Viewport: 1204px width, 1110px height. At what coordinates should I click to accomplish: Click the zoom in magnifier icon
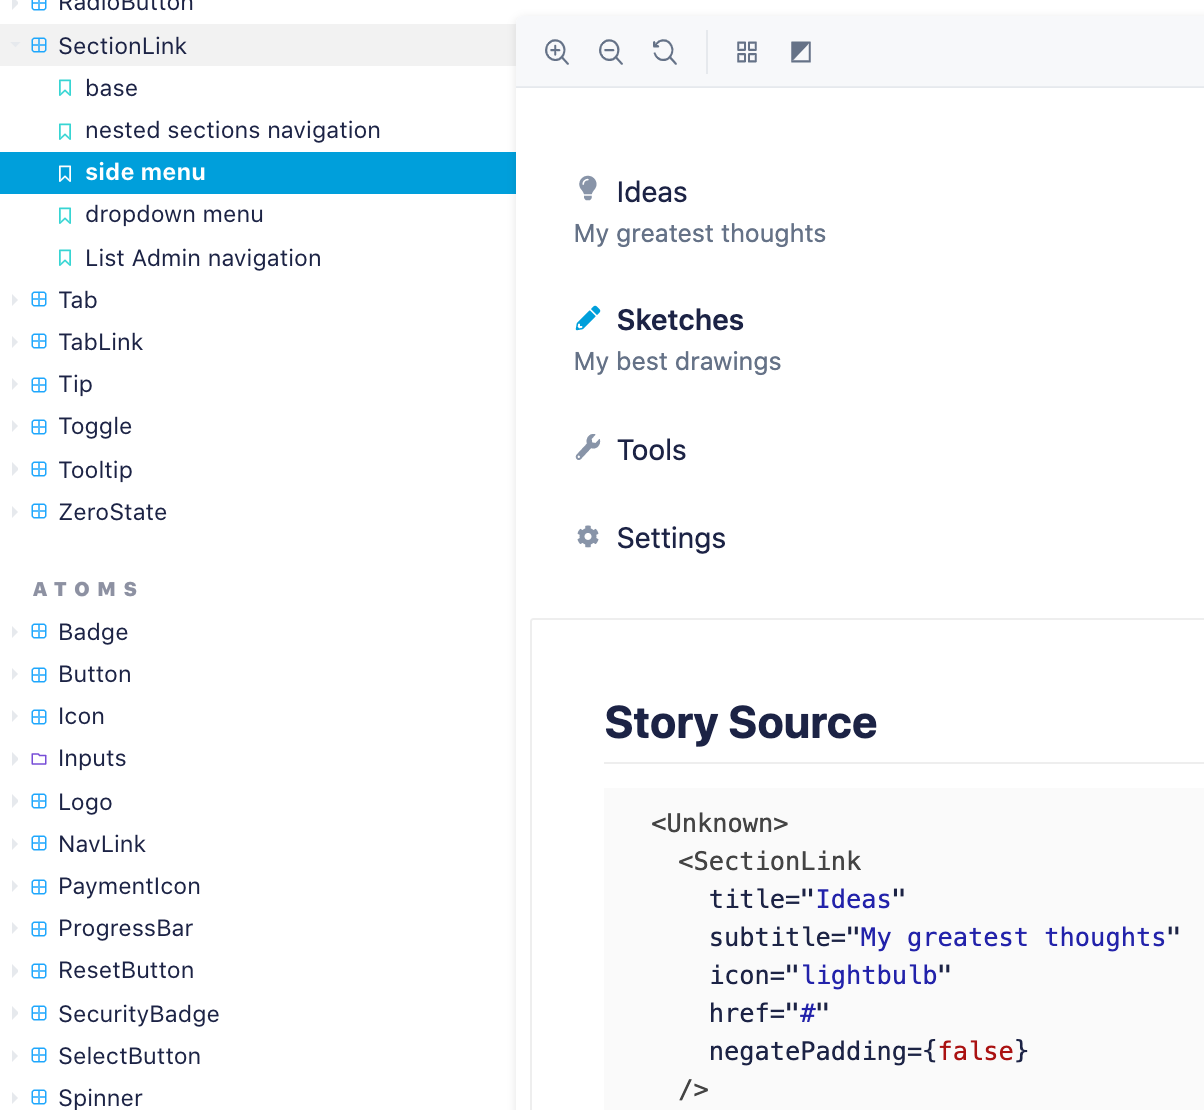pos(557,52)
